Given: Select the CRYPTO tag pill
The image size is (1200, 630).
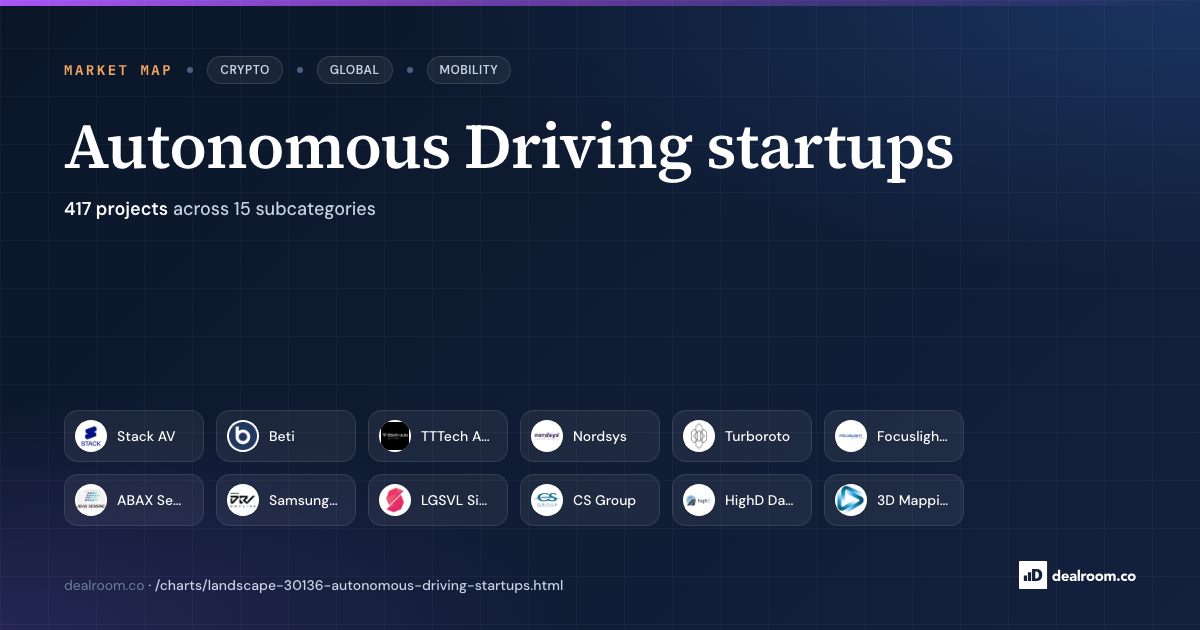Looking at the screenshot, I should (245, 70).
